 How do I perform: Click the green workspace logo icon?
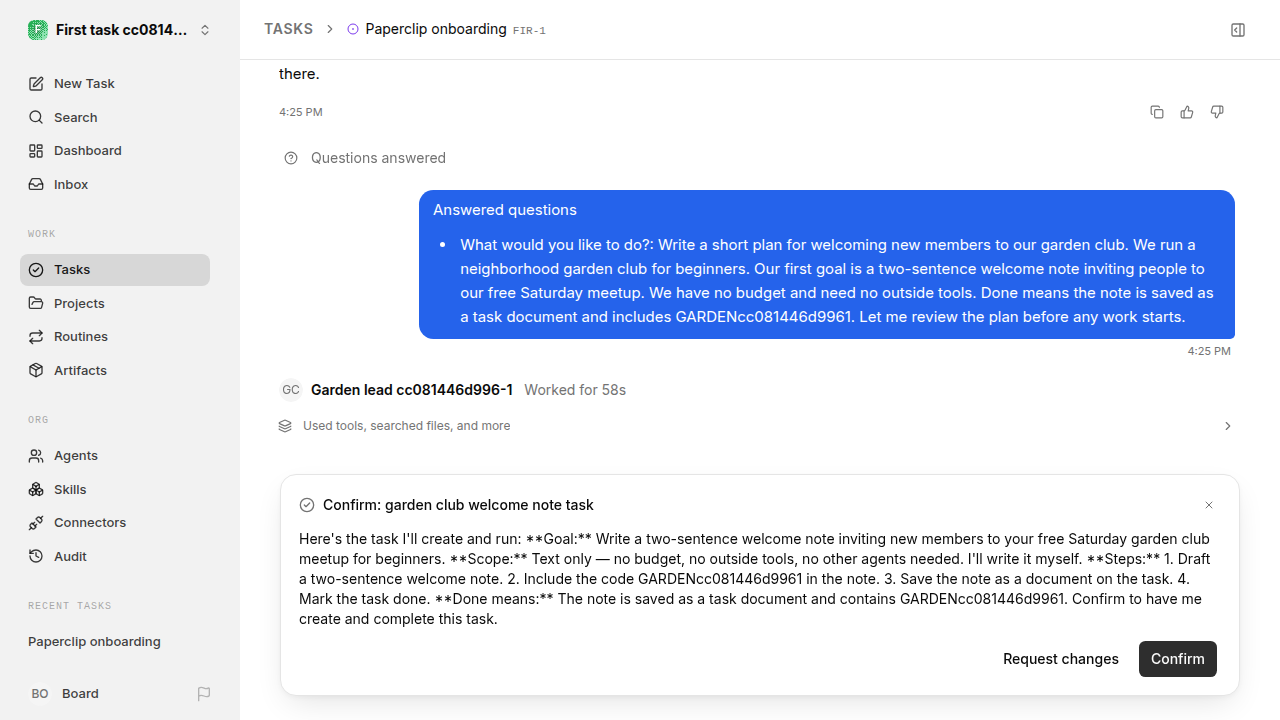38,30
